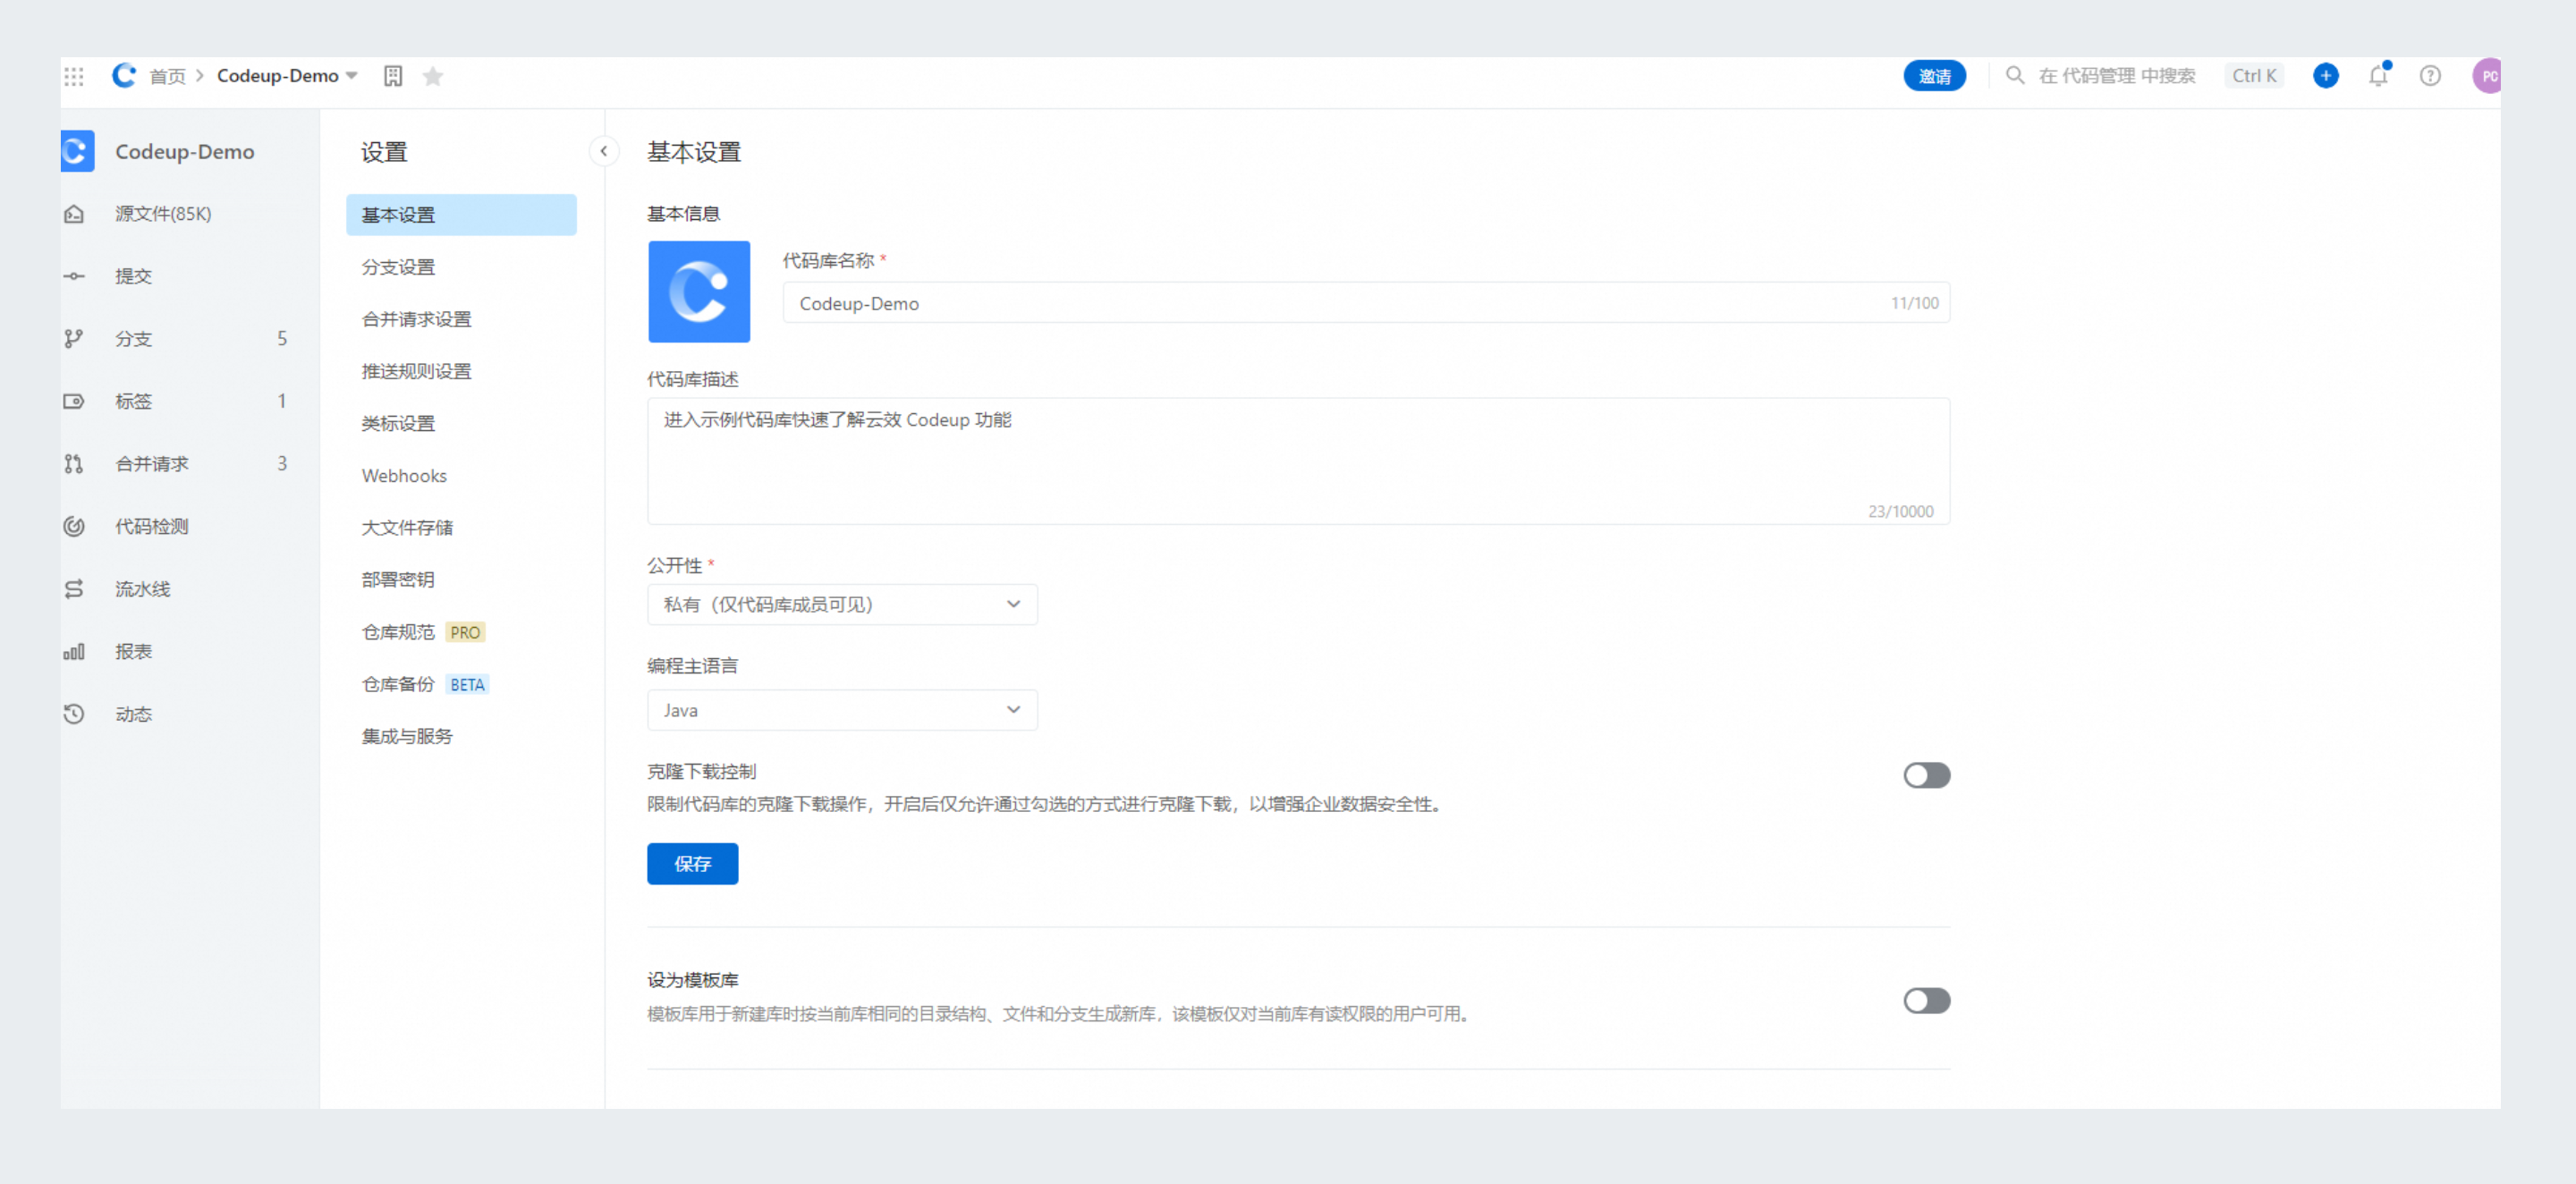Go to 首页 breadcrumb link
The width and height of the screenshot is (2576, 1184).
coord(167,76)
